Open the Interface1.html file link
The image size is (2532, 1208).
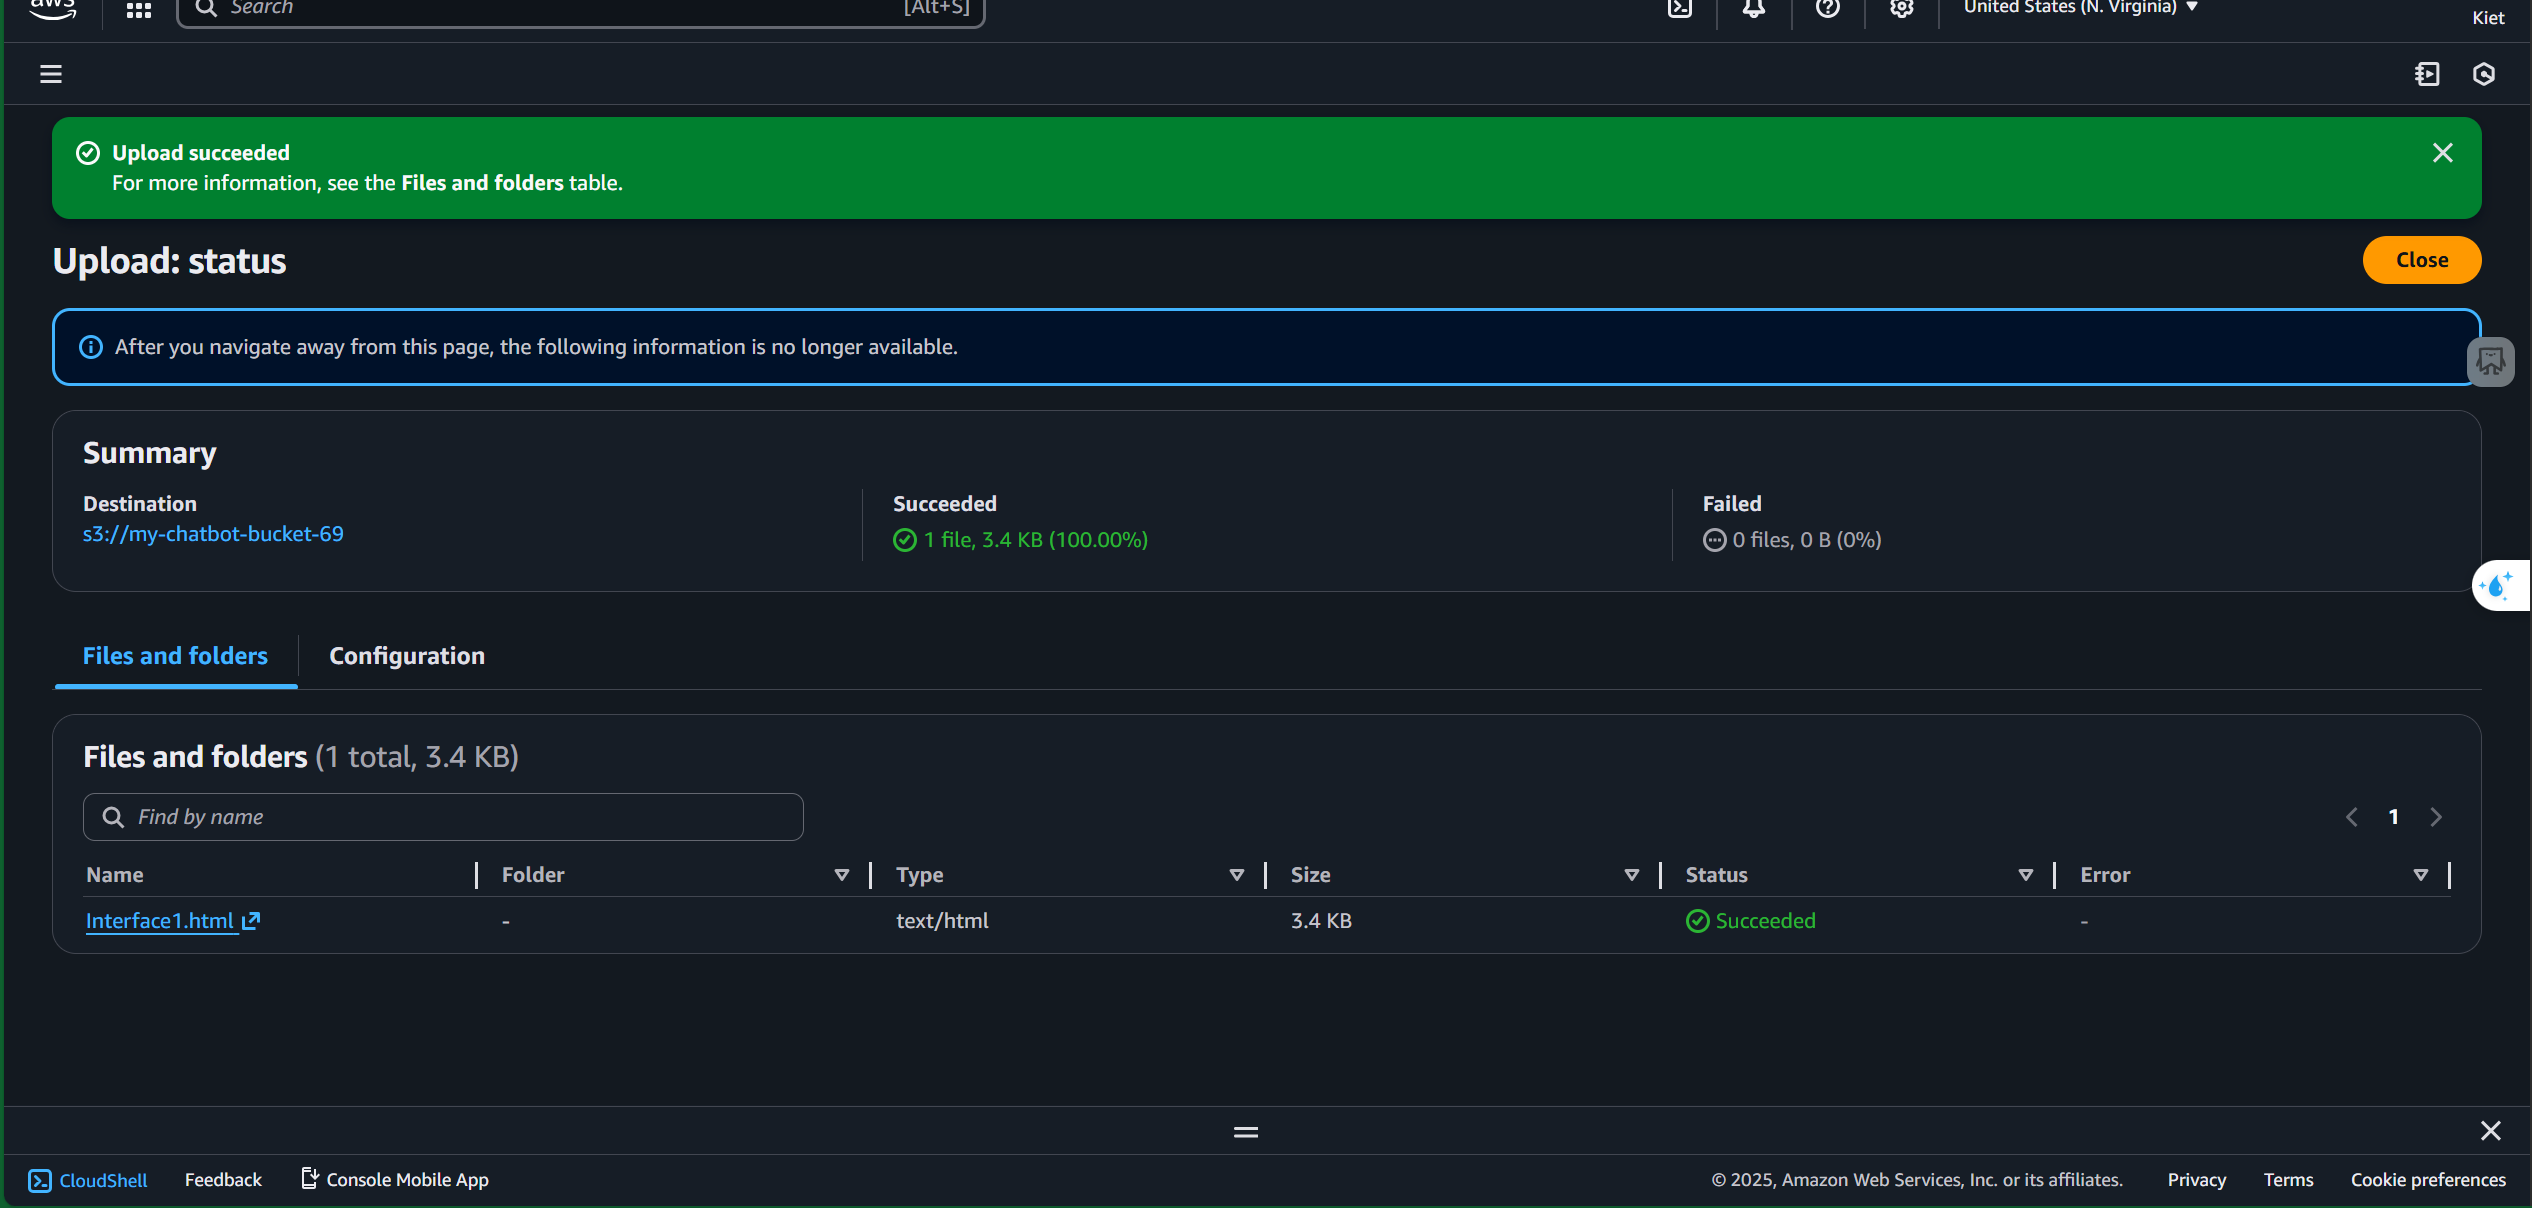click(160, 921)
